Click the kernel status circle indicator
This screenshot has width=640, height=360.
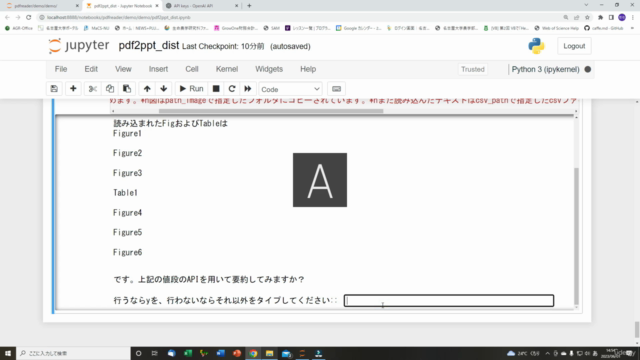click(588, 69)
